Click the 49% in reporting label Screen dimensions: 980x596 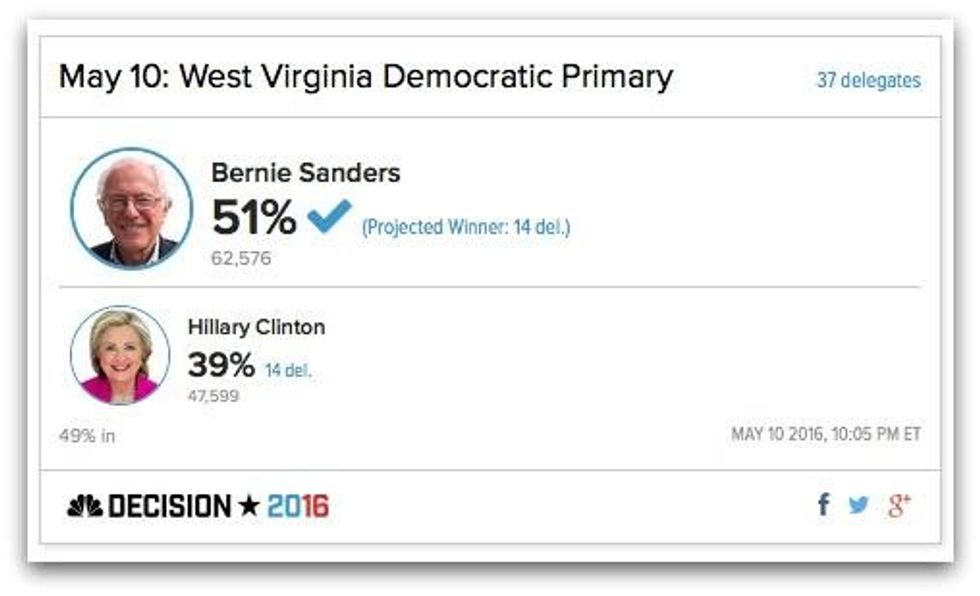coord(87,435)
